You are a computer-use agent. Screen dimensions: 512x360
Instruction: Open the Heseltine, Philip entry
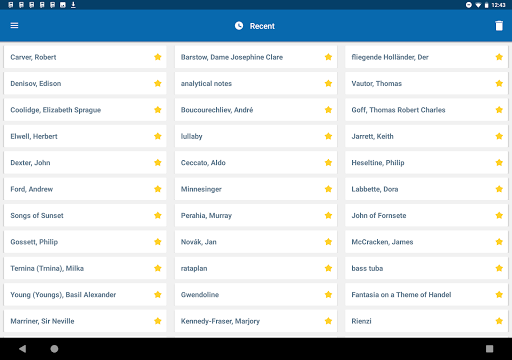click(427, 163)
